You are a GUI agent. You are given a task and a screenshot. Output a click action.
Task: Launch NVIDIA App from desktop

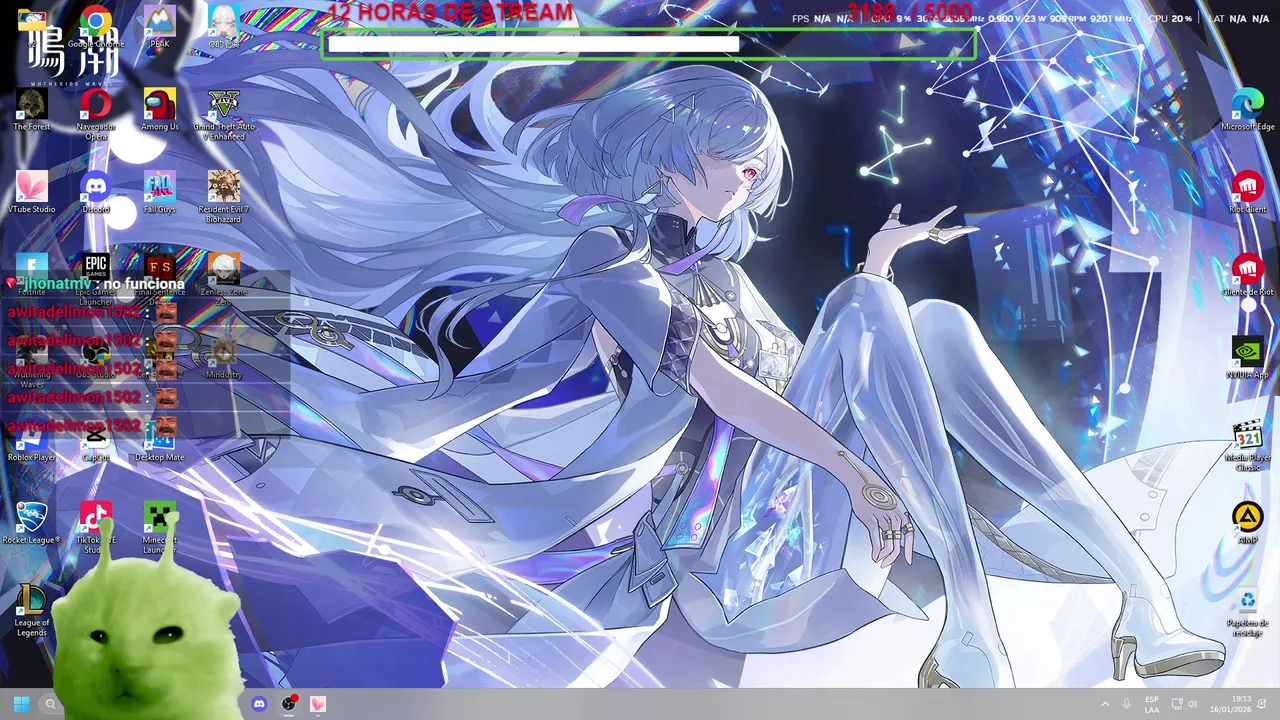pos(1248,357)
